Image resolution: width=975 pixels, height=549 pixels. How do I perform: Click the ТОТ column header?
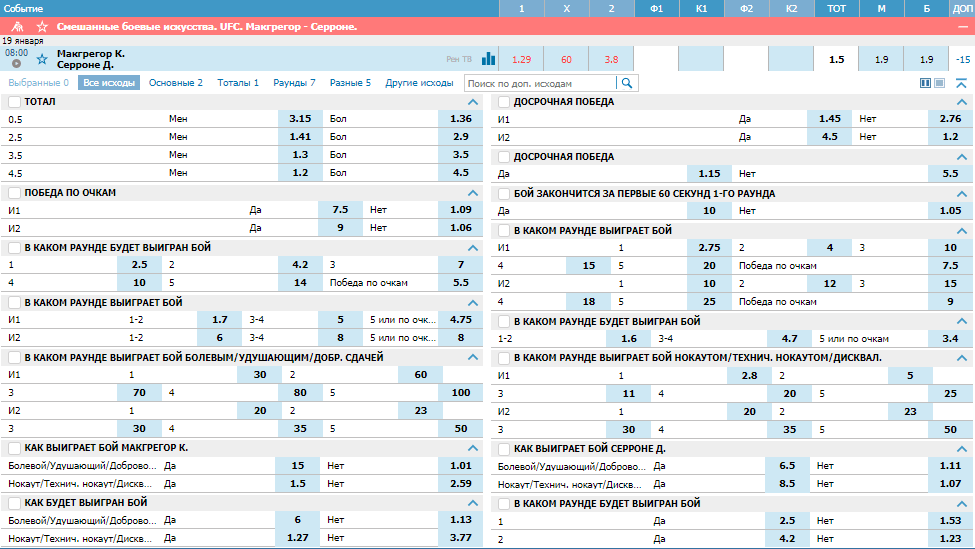point(836,8)
